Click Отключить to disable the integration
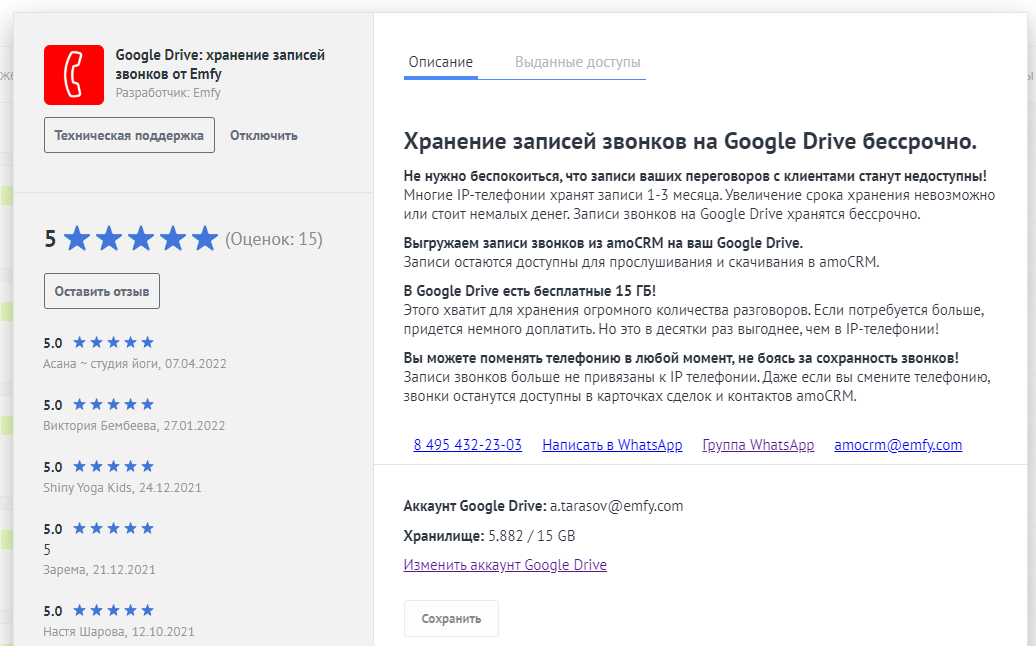Viewport: 1036px width, 646px height. pyautogui.click(x=264, y=135)
